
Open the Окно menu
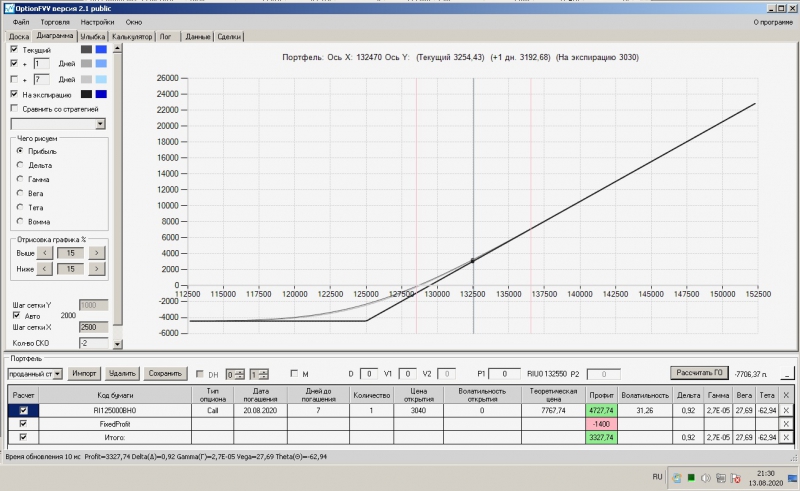[x=134, y=22]
